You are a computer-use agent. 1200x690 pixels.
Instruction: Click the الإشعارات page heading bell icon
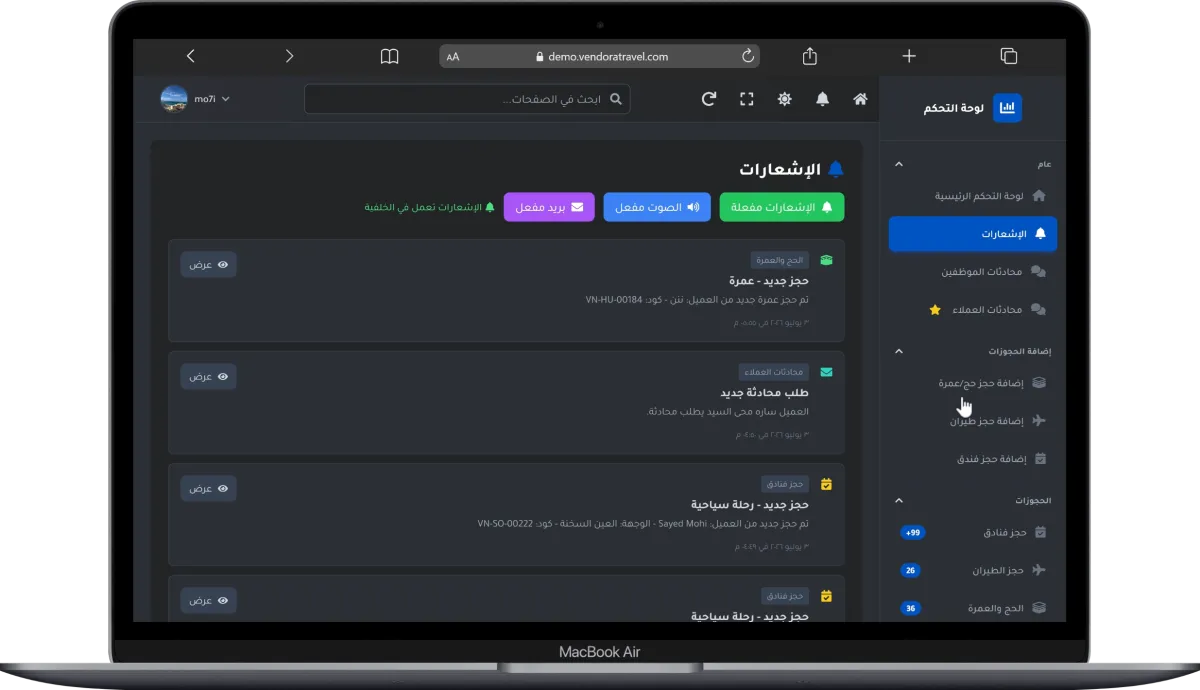pos(836,168)
